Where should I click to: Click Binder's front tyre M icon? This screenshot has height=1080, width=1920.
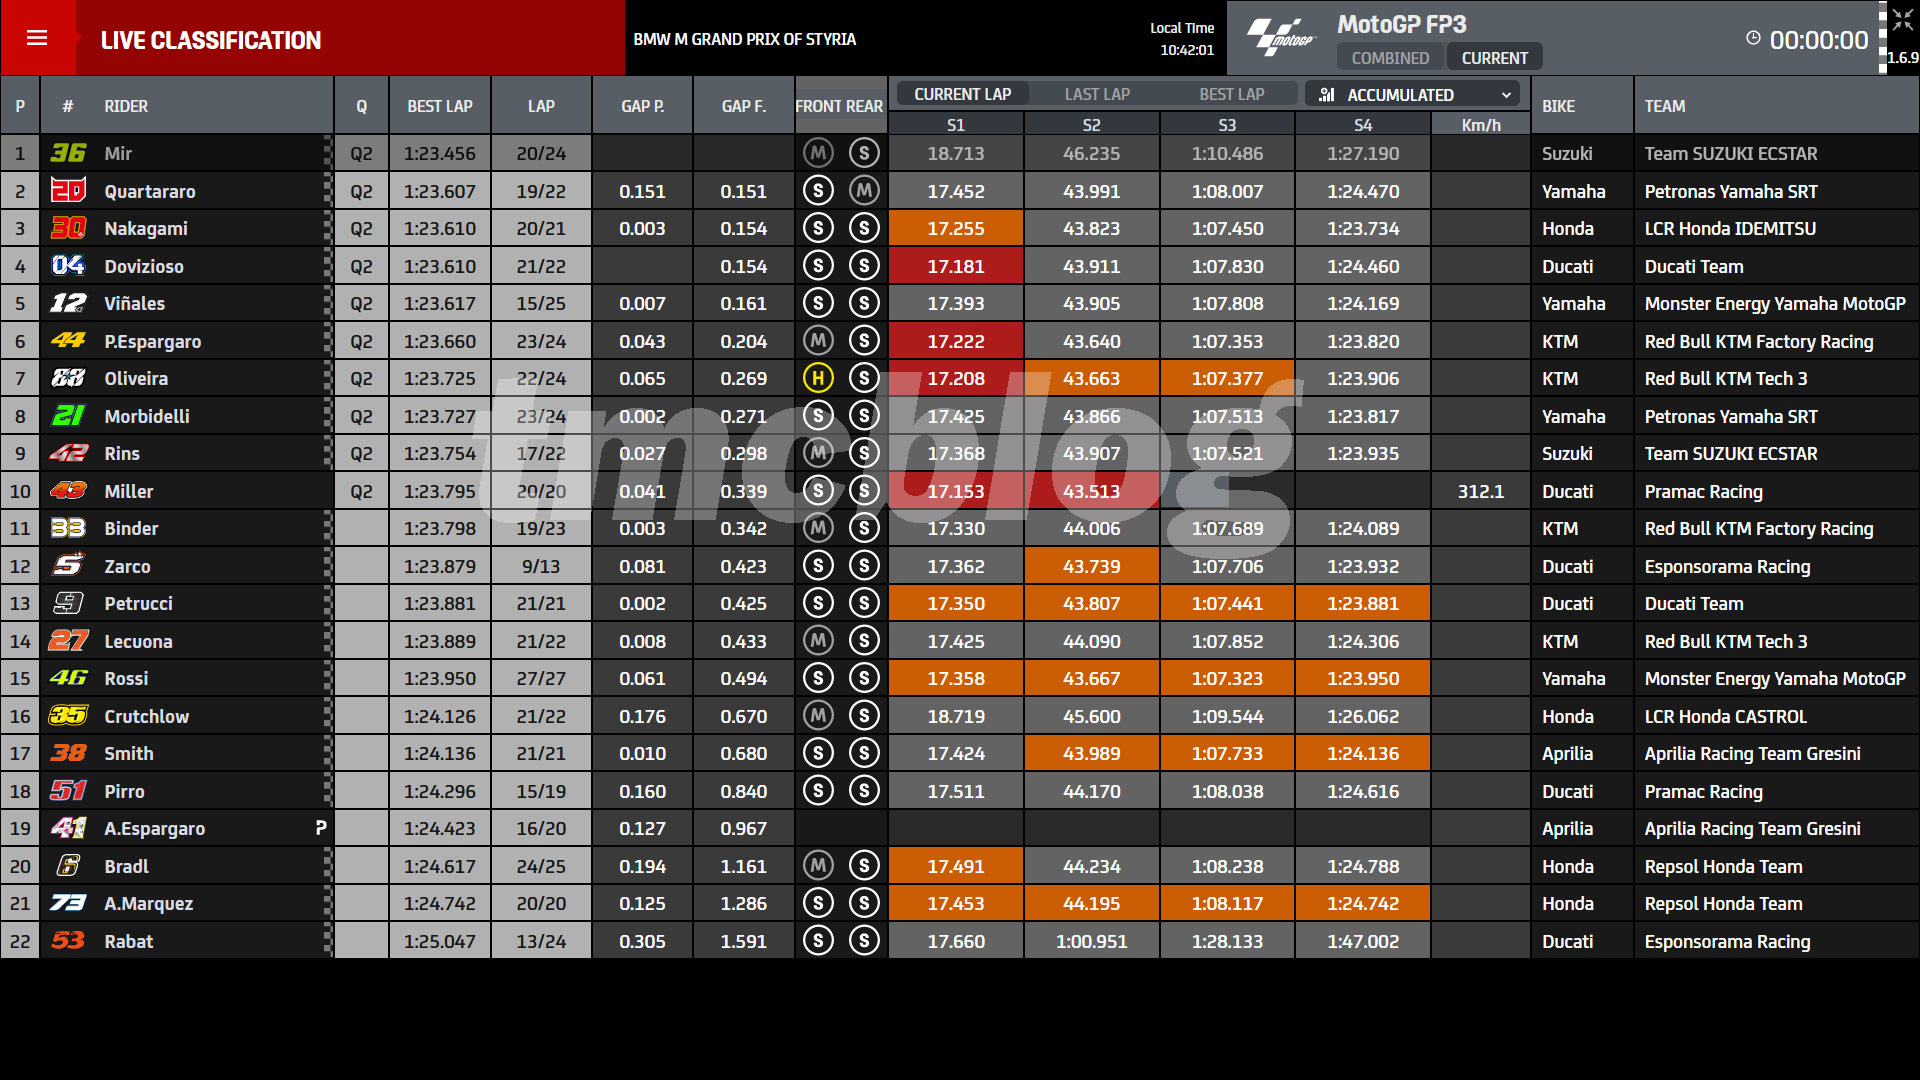point(818,528)
